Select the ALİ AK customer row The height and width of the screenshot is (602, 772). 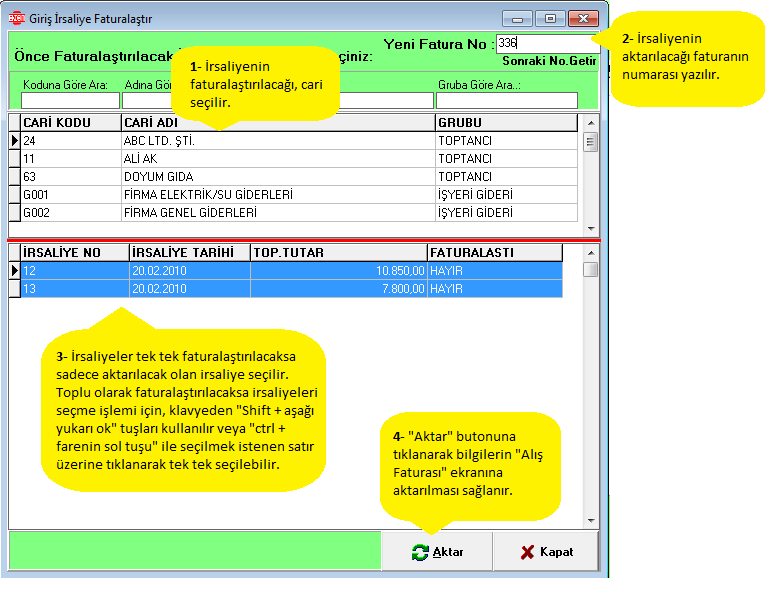point(277,159)
